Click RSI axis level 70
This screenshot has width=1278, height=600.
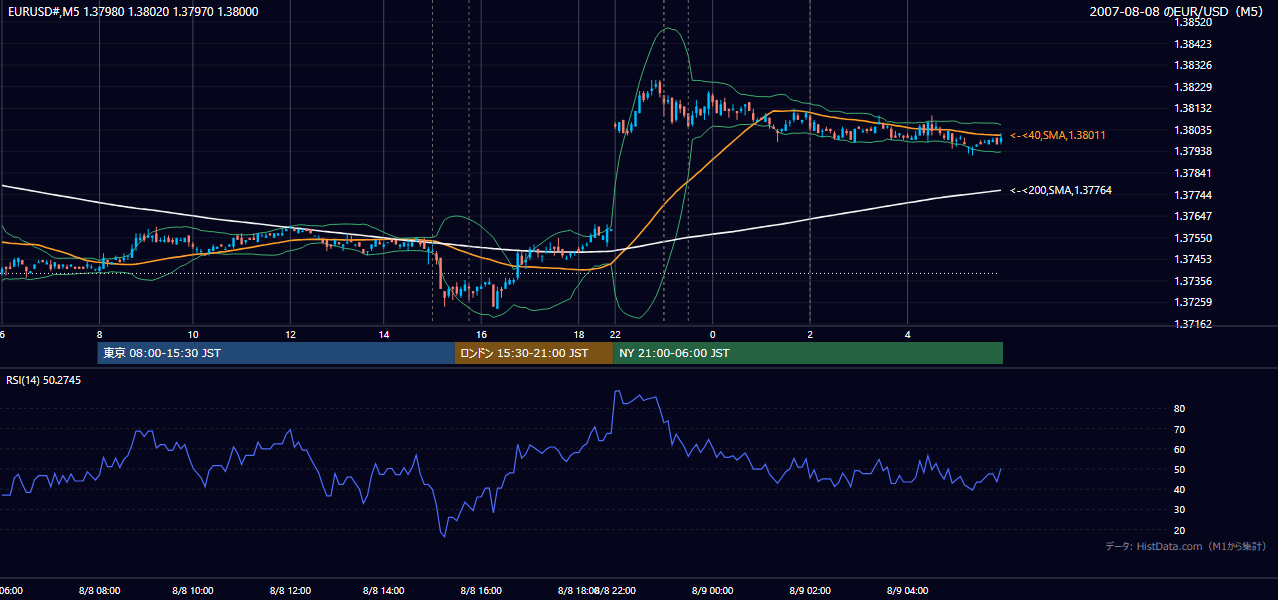[1180, 429]
